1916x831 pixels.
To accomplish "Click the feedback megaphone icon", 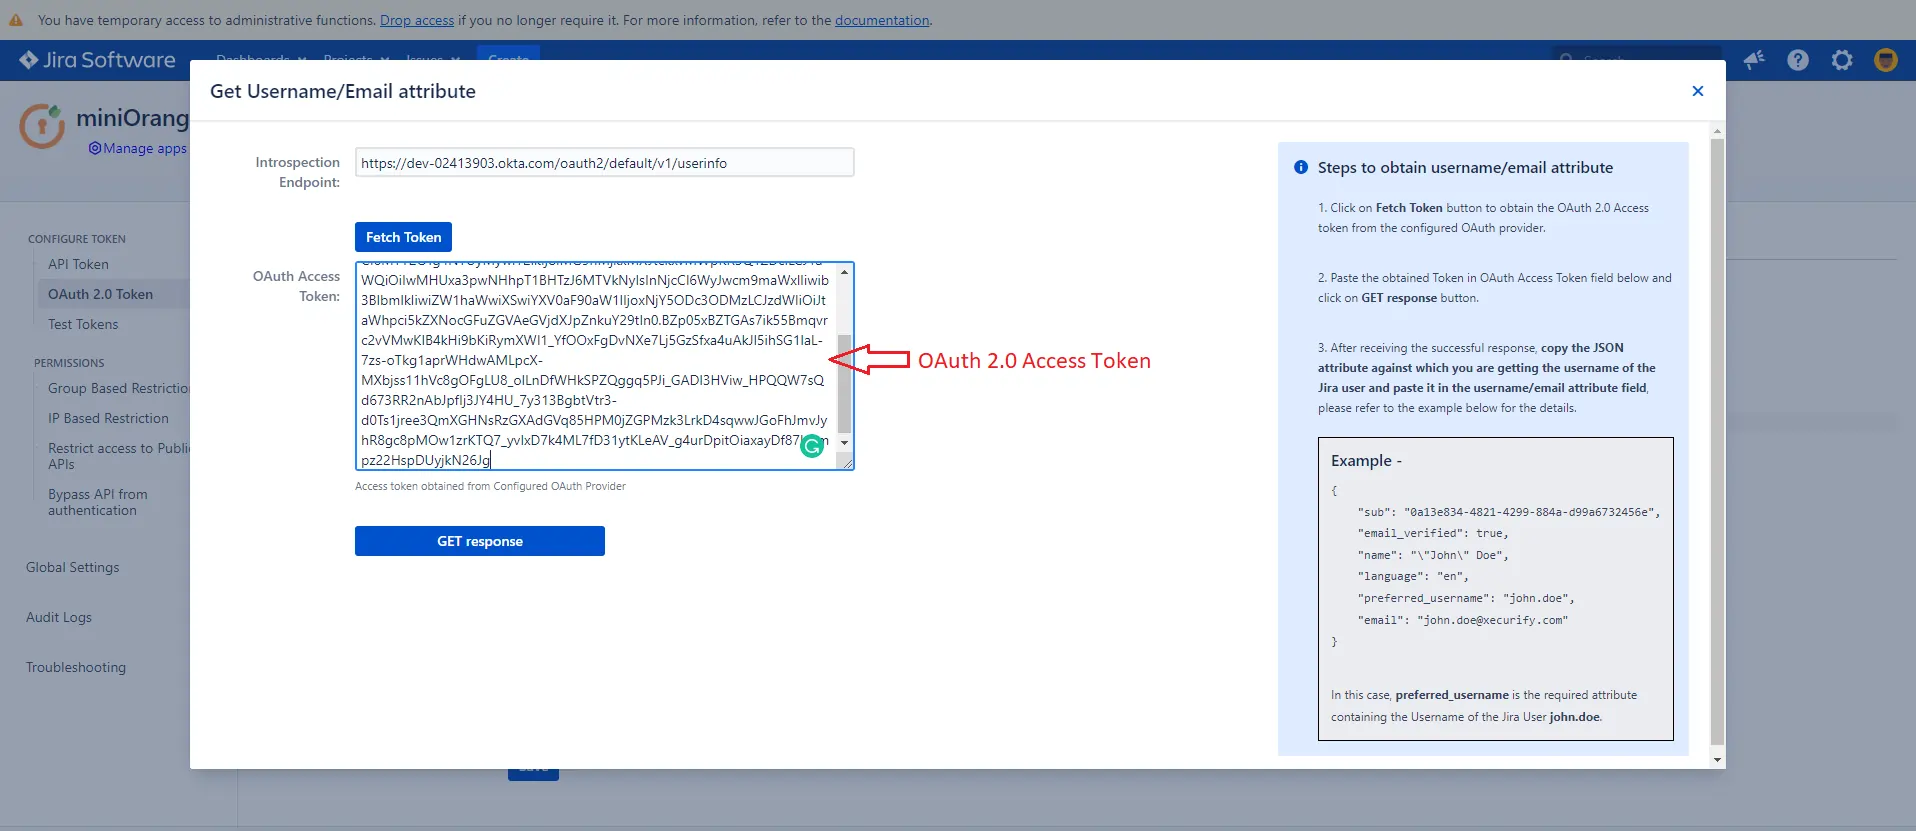I will [x=1754, y=60].
